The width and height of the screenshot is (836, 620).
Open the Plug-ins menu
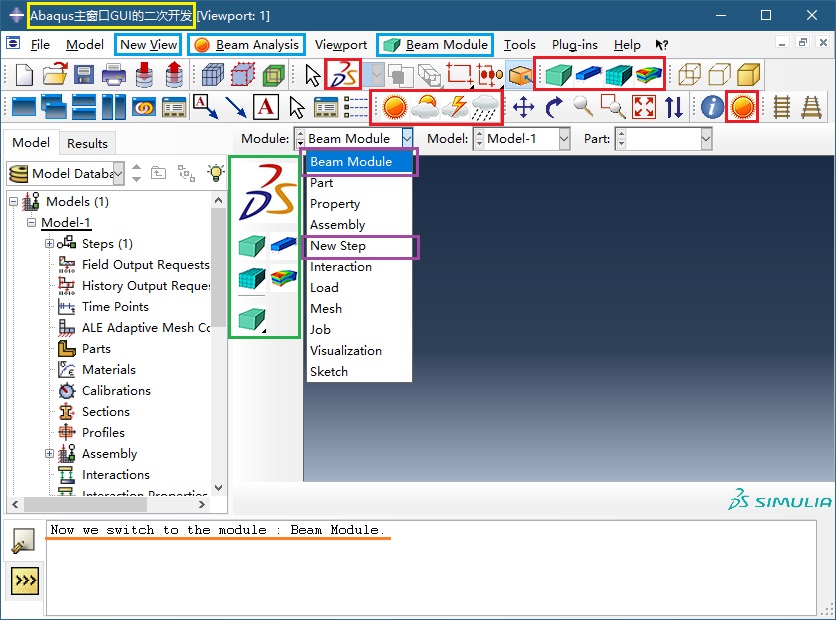pos(574,45)
